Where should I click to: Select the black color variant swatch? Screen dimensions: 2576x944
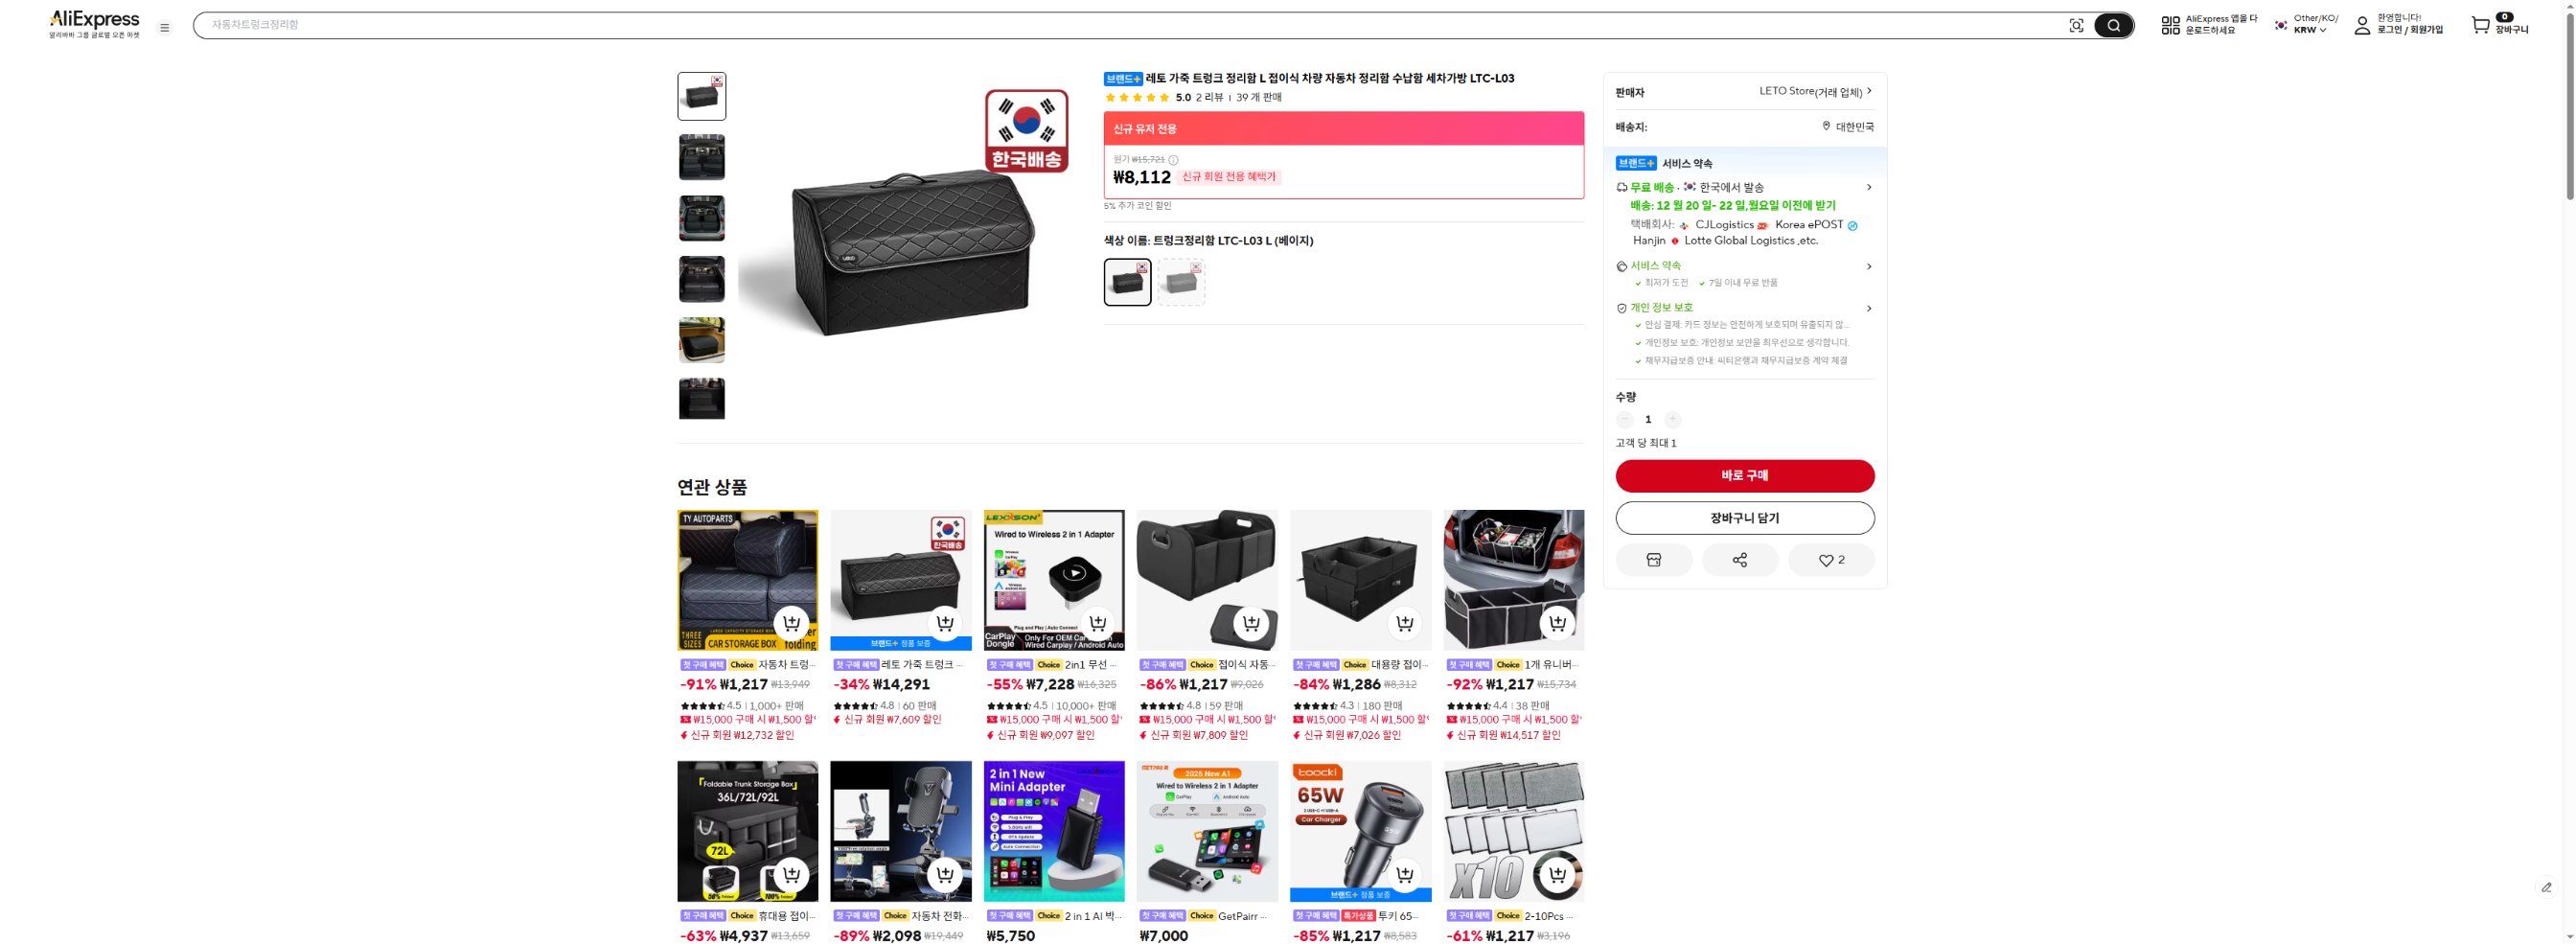tap(1127, 282)
